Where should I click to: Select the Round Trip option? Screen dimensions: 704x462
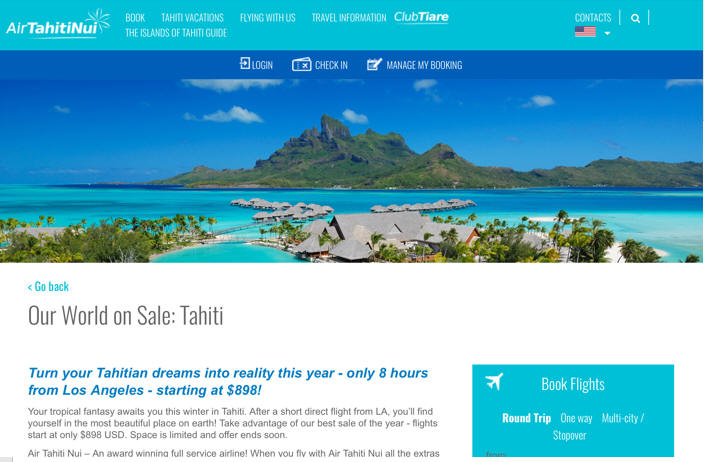click(x=526, y=418)
